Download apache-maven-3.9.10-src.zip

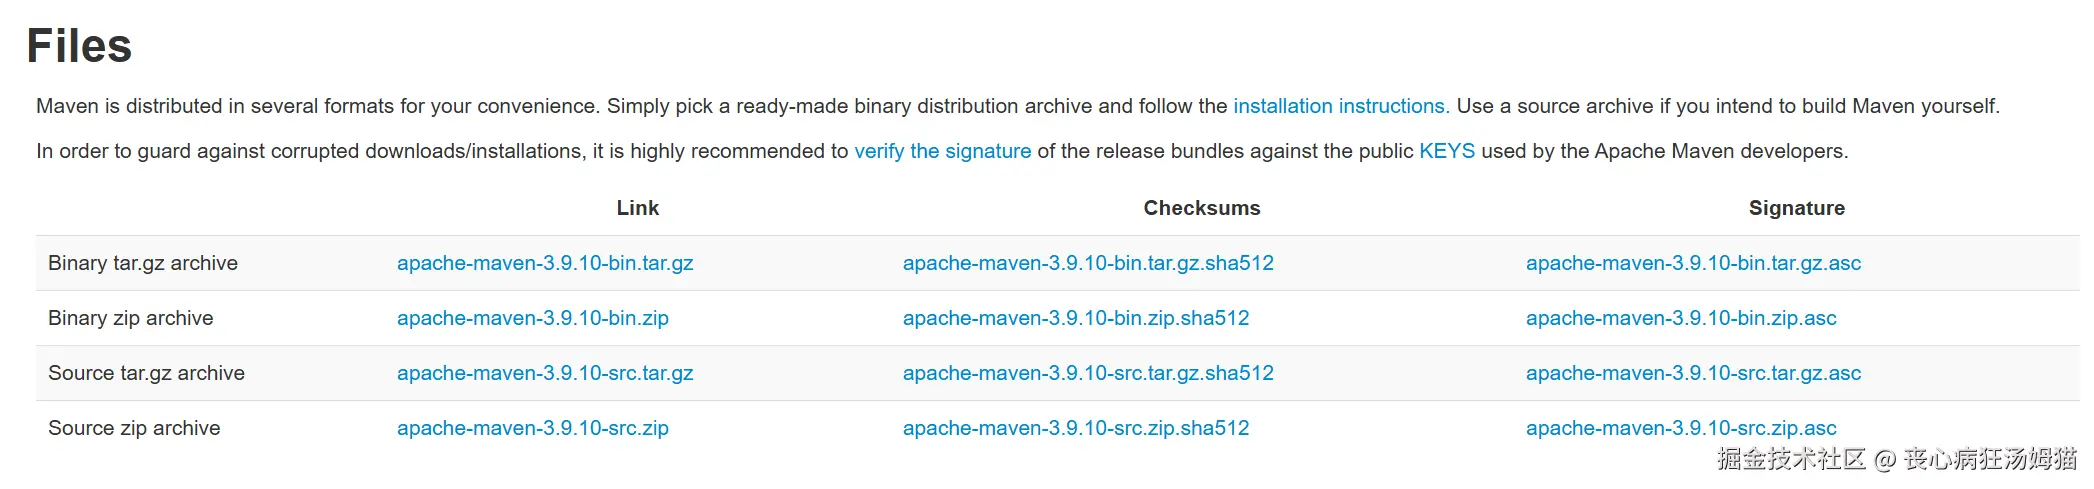pyautogui.click(x=533, y=428)
